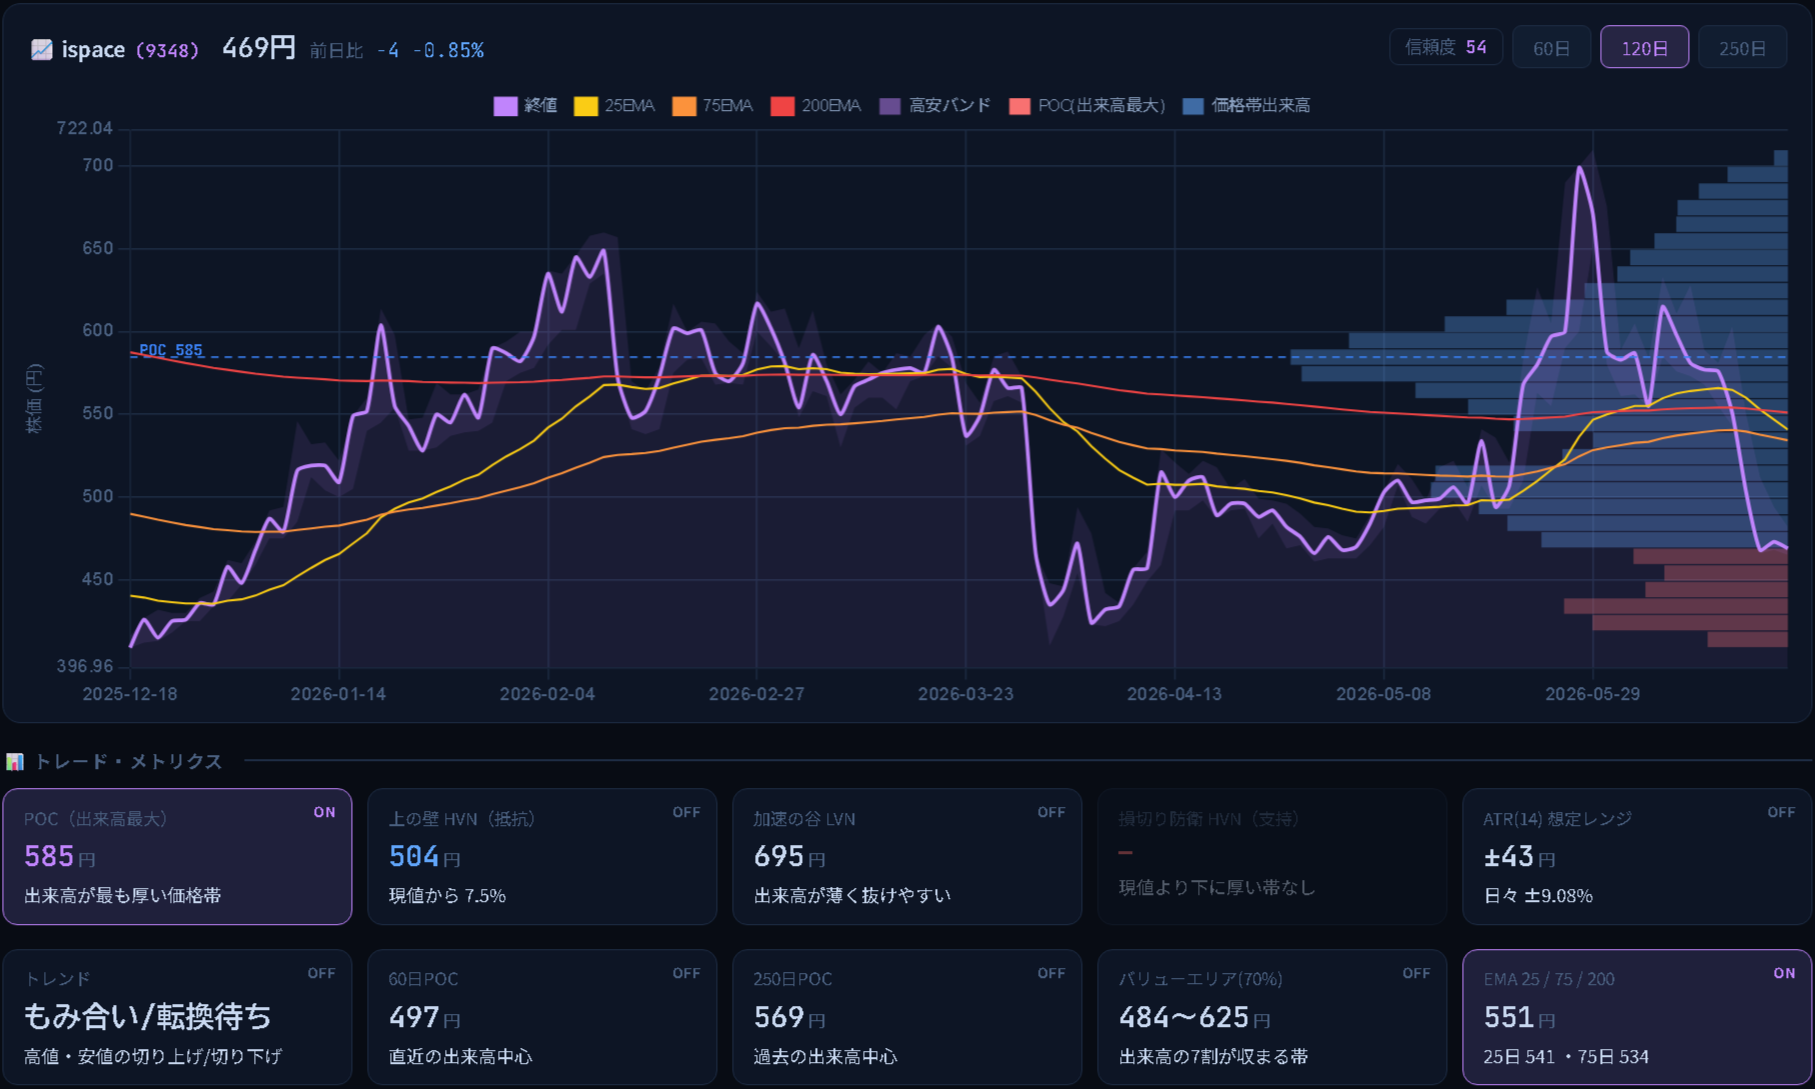This screenshot has height=1089, width=1815.
Task: Click the 日々 ±9.08% text
Action: 1538,896
